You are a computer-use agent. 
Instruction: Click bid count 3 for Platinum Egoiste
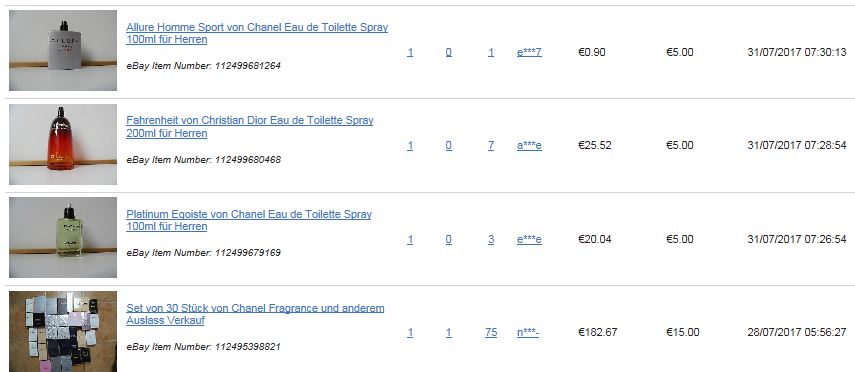coord(491,239)
